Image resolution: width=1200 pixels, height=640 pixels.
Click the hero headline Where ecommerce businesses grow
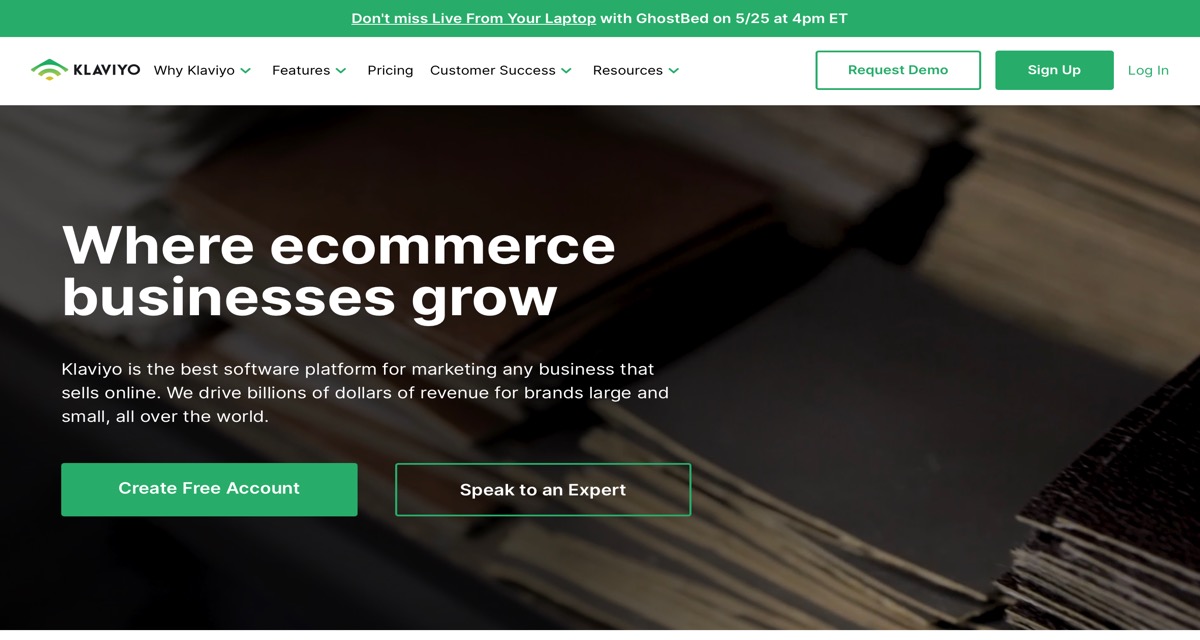pos(338,271)
